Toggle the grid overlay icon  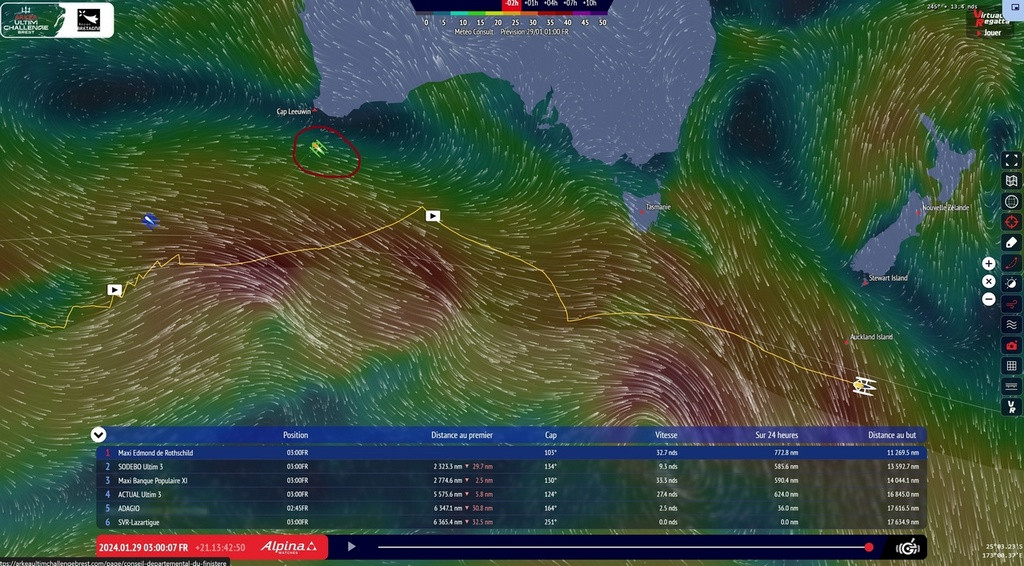point(1011,366)
